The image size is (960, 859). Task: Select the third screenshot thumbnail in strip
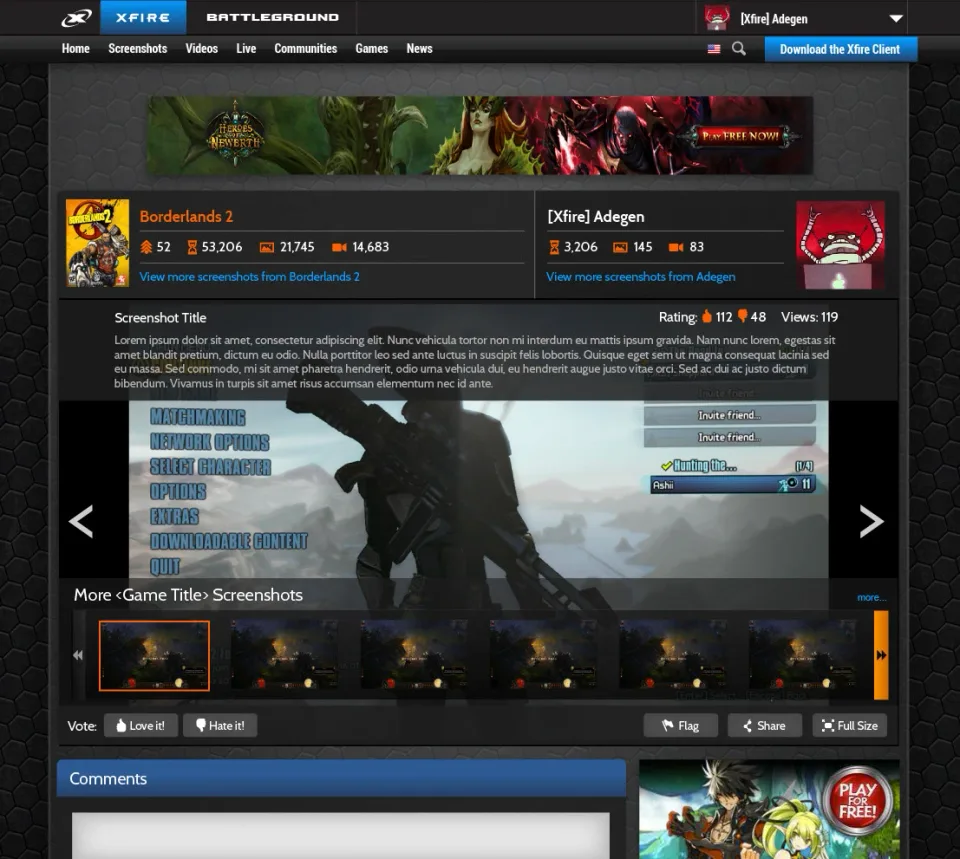(413, 656)
